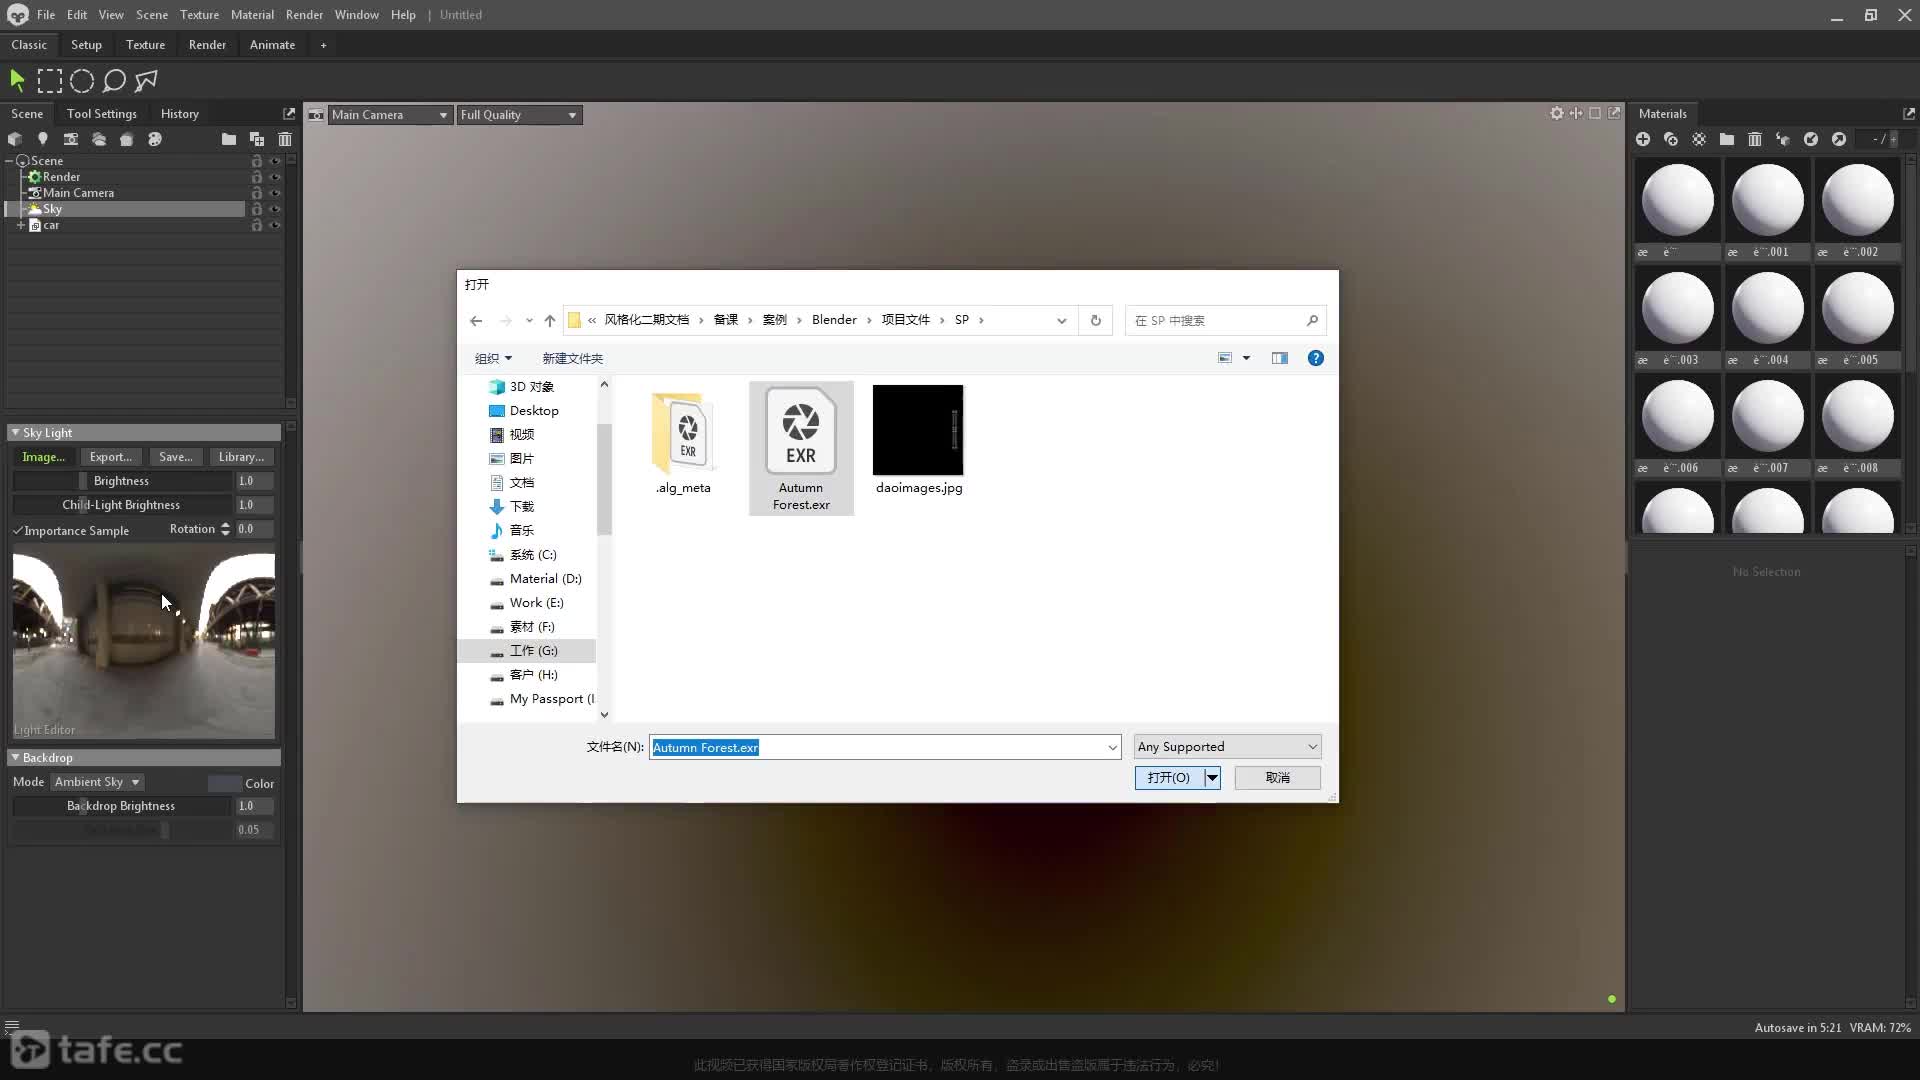Toggle lock for Sky row

coord(257,209)
